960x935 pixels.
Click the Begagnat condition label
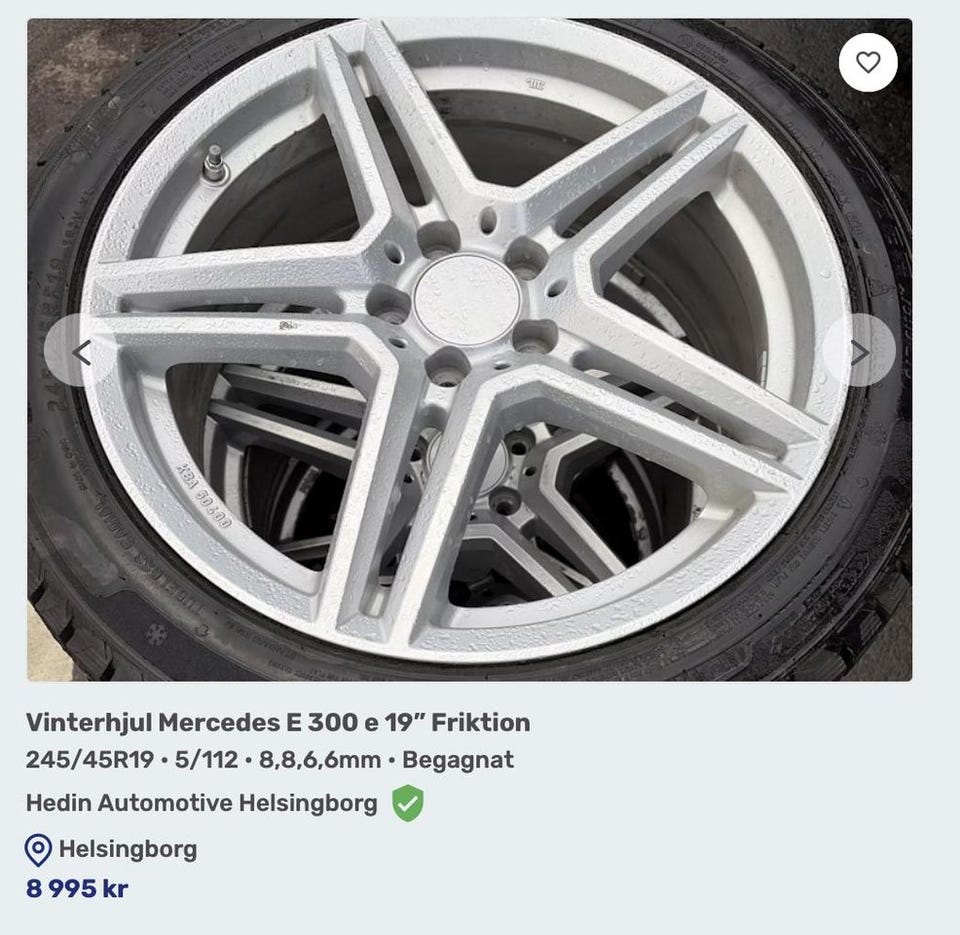(458, 760)
